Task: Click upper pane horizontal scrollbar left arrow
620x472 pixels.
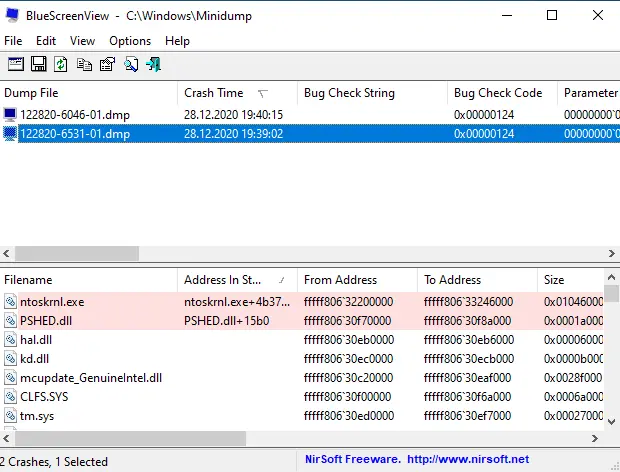Action: point(6,253)
